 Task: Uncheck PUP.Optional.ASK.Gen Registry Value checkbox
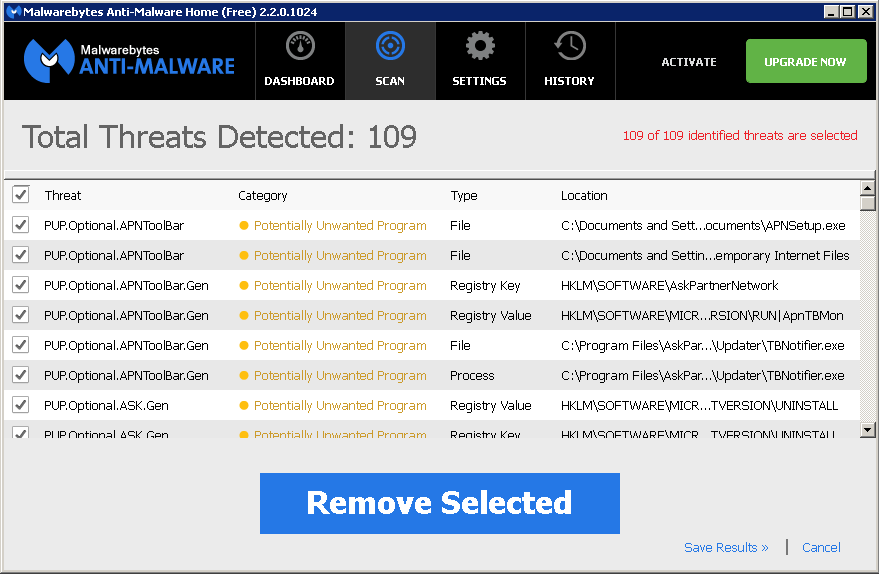click(21, 405)
